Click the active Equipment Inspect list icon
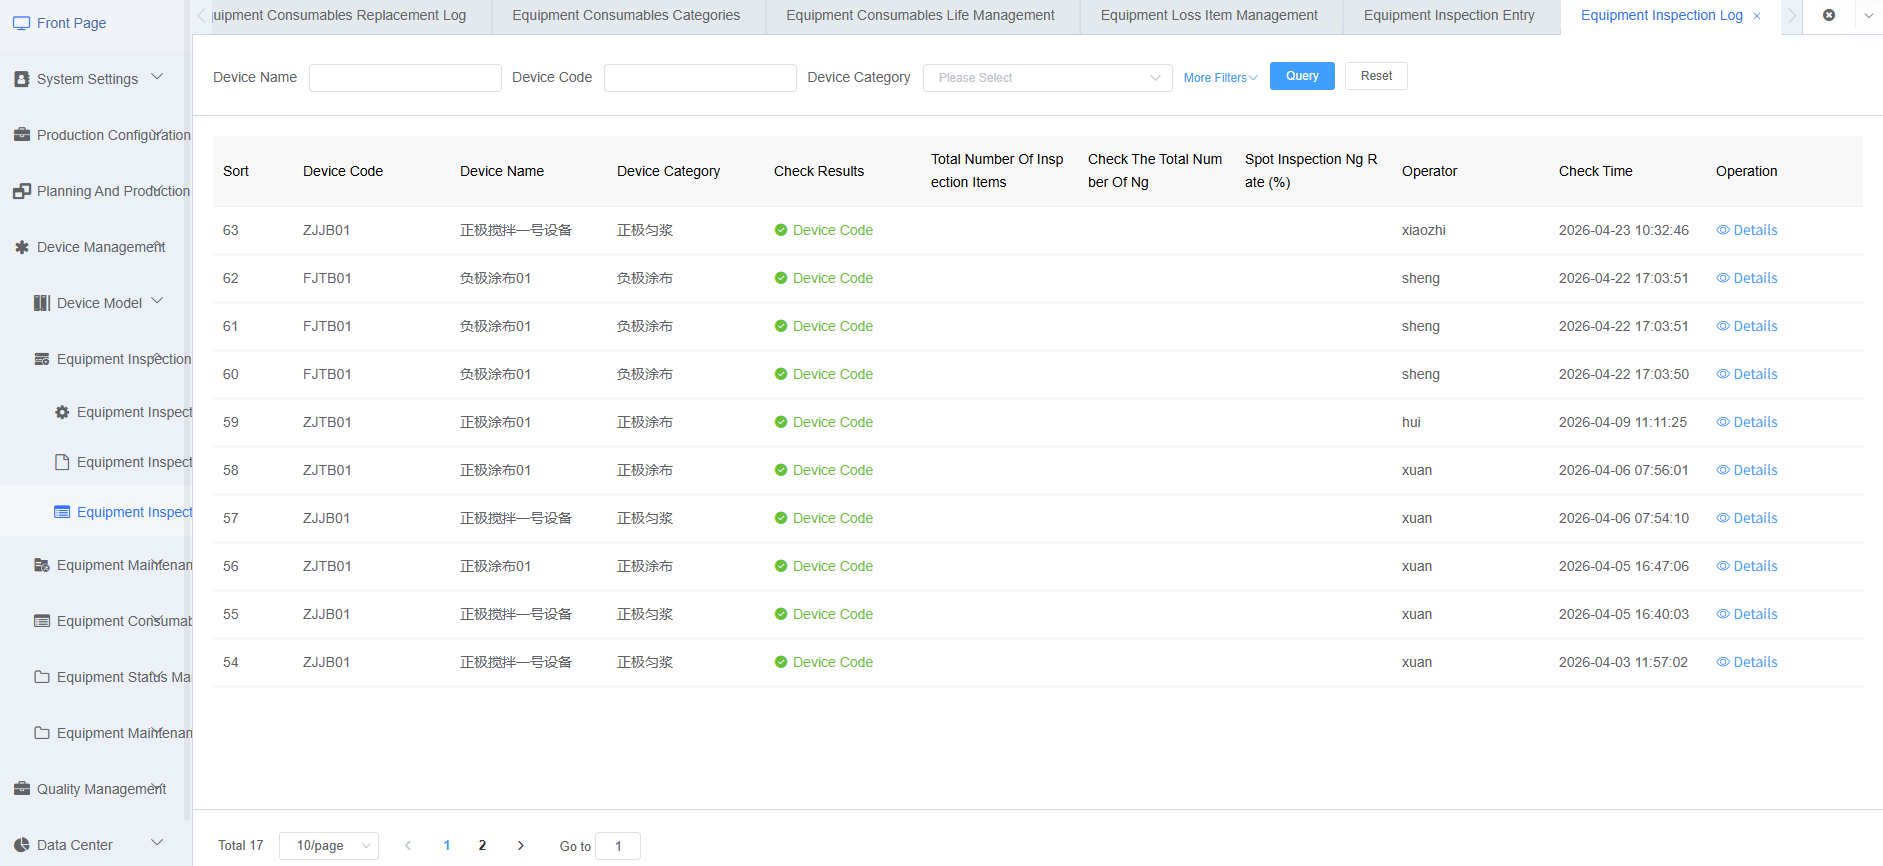This screenshot has width=1883, height=866. point(62,512)
